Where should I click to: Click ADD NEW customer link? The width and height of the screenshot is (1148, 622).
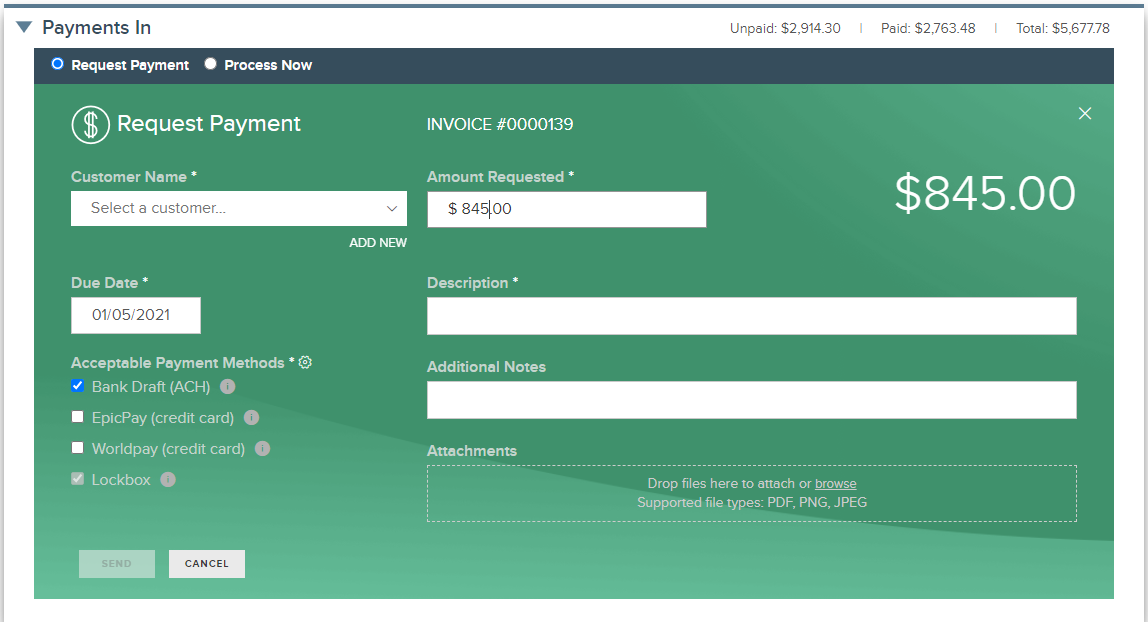[378, 243]
